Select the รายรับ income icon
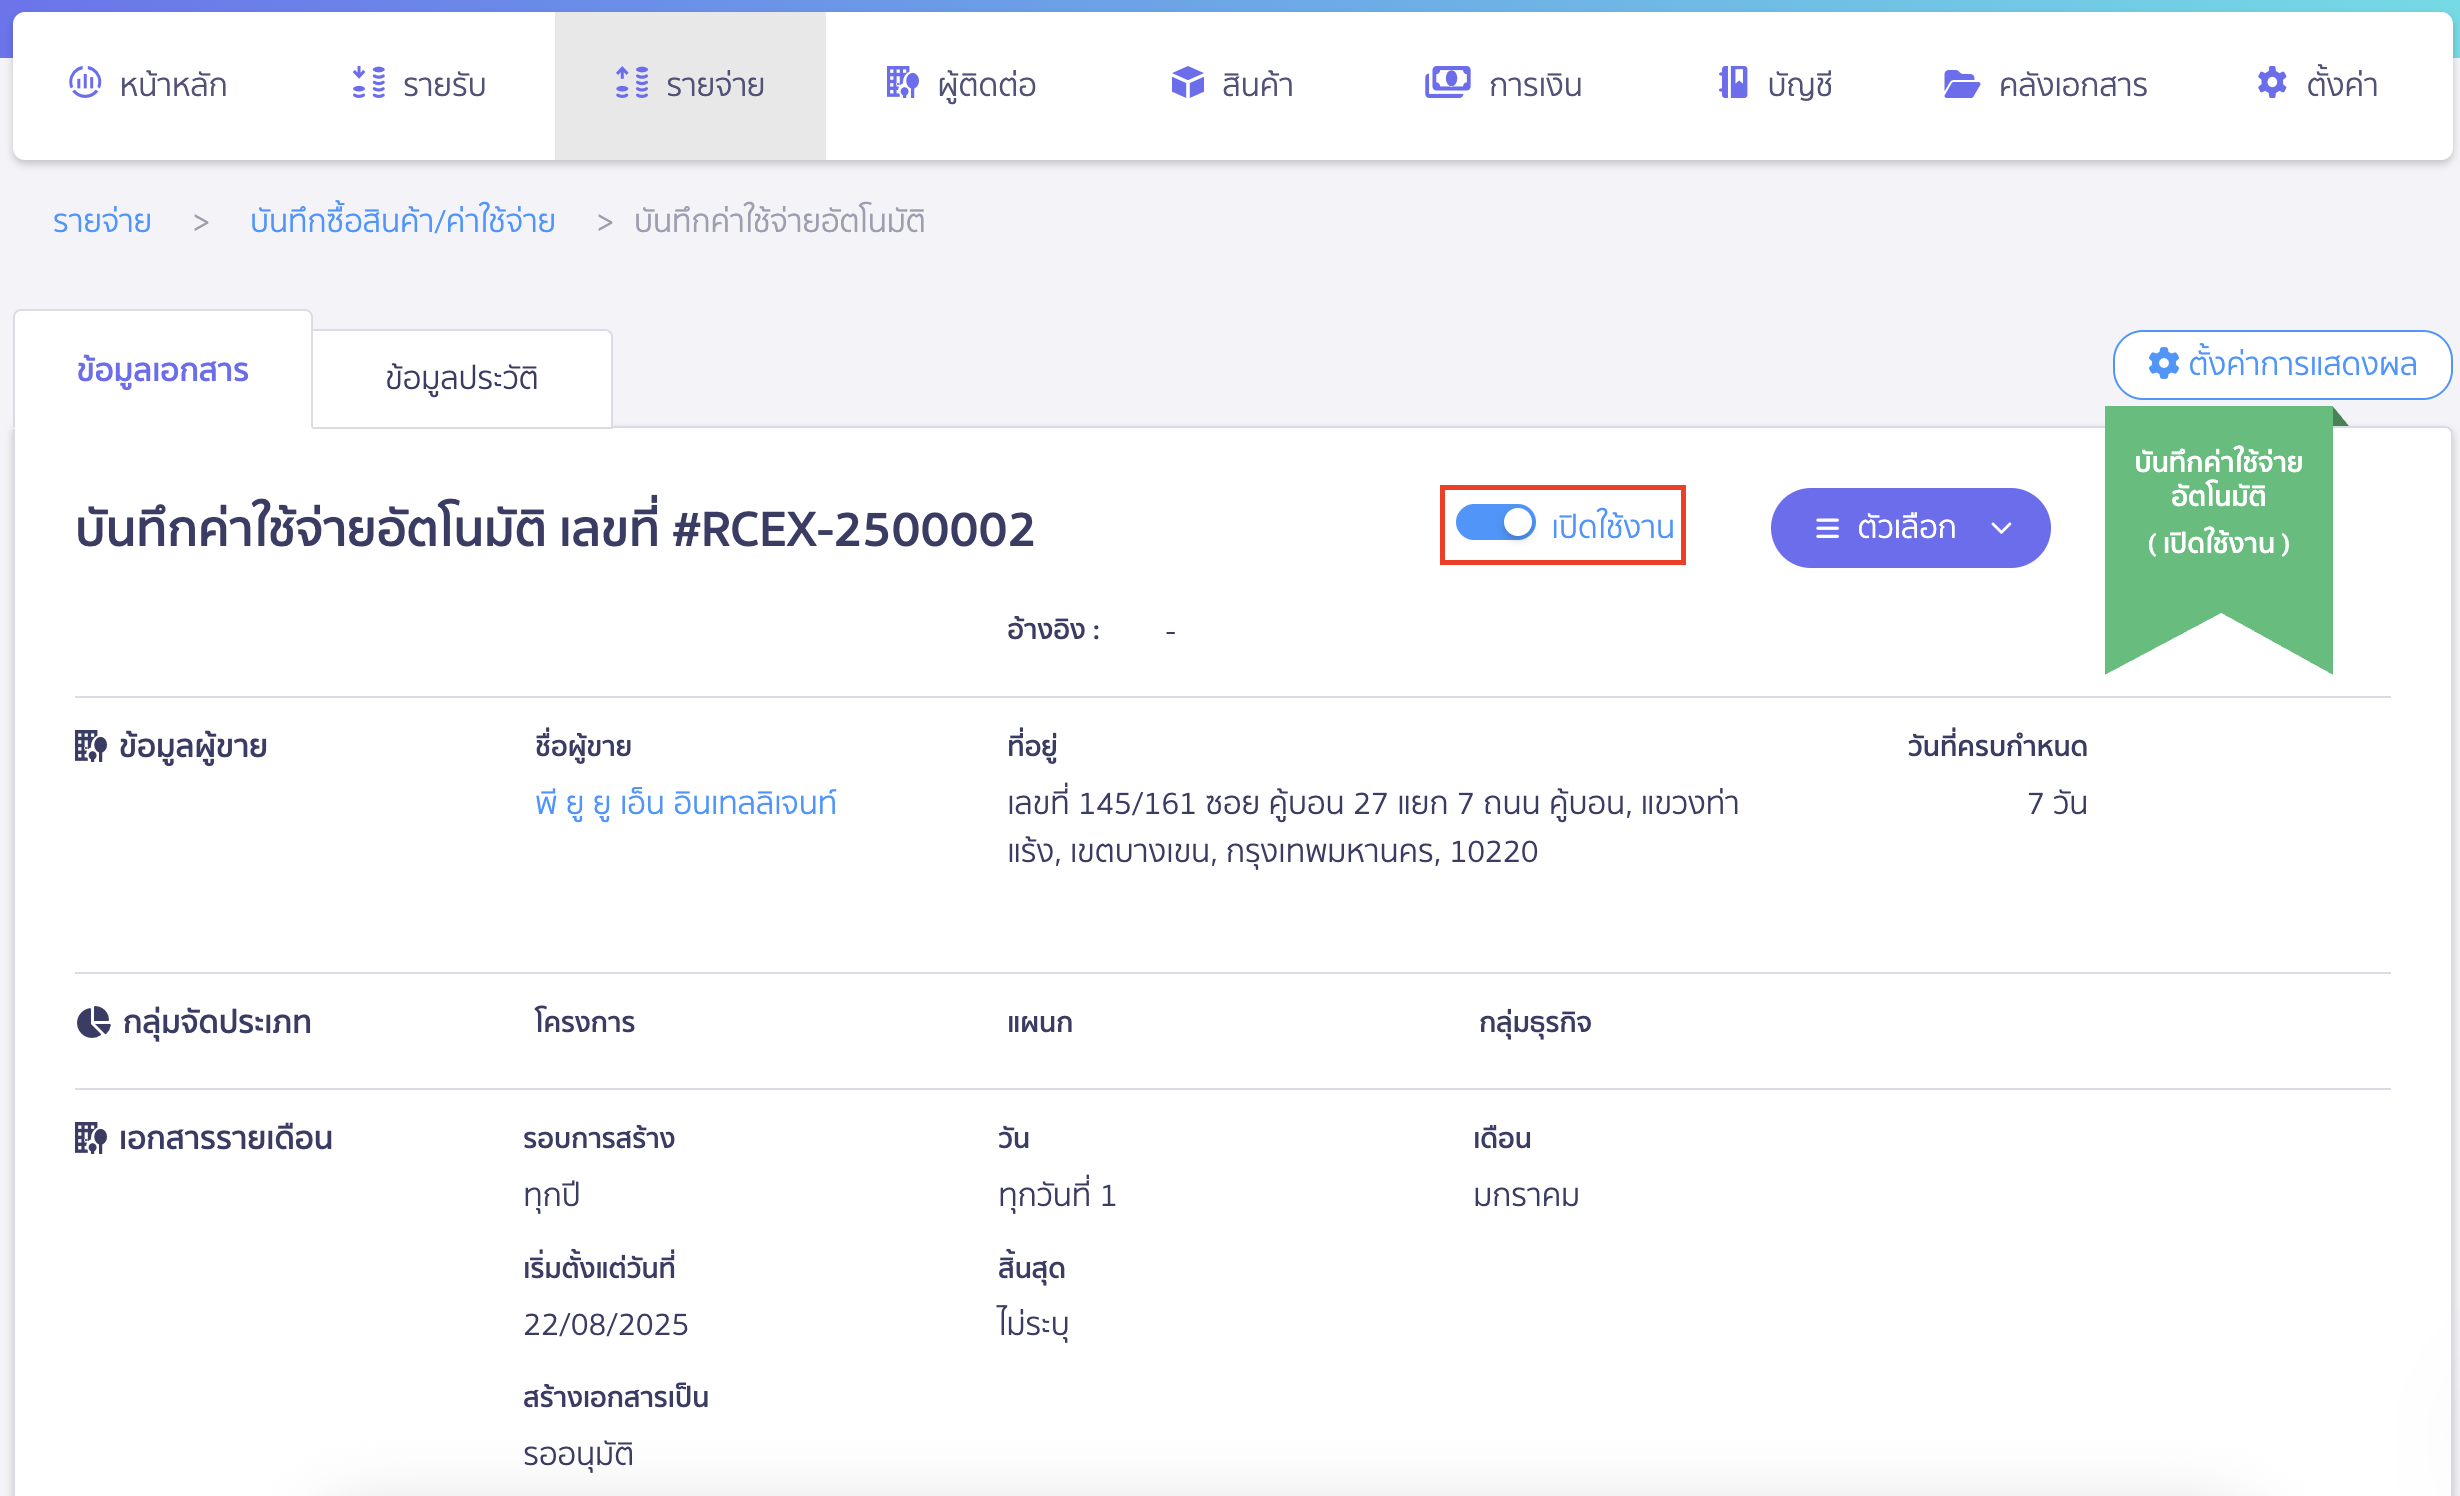Screen dimensions: 2460x1496 pyautogui.click(x=369, y=82)
